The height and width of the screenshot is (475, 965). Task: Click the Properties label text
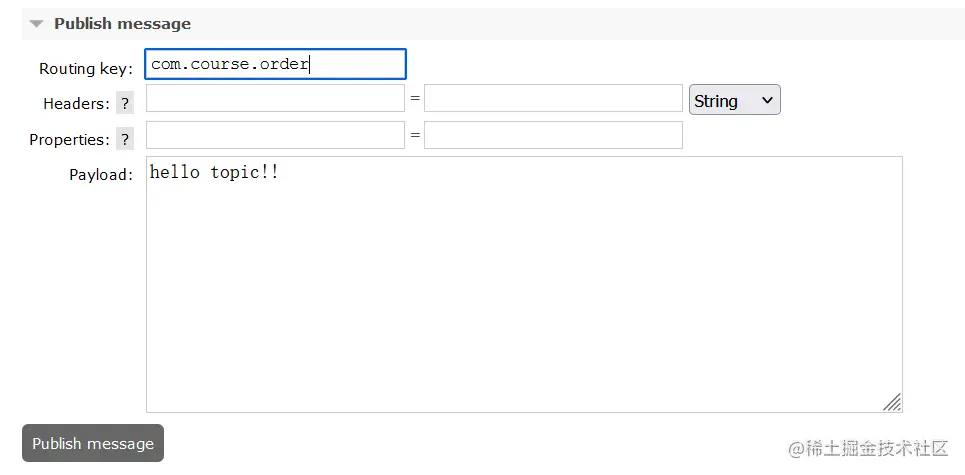[x=69, y=140]
